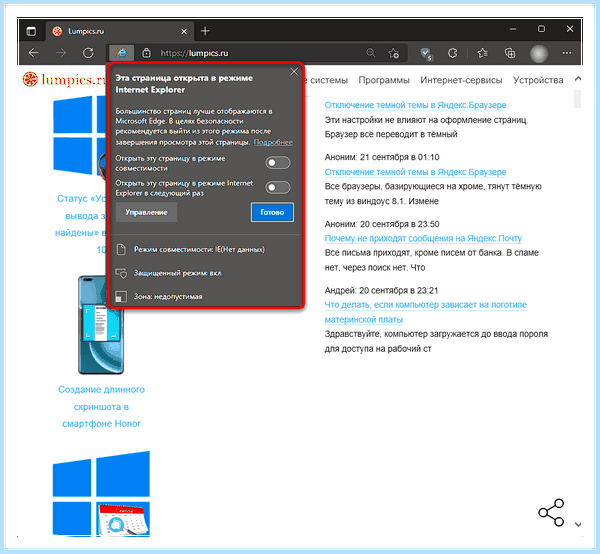Click Зона: недопустимая text
Image resolution: width=600 pixels, height=554 pixels.
(168, 297)
